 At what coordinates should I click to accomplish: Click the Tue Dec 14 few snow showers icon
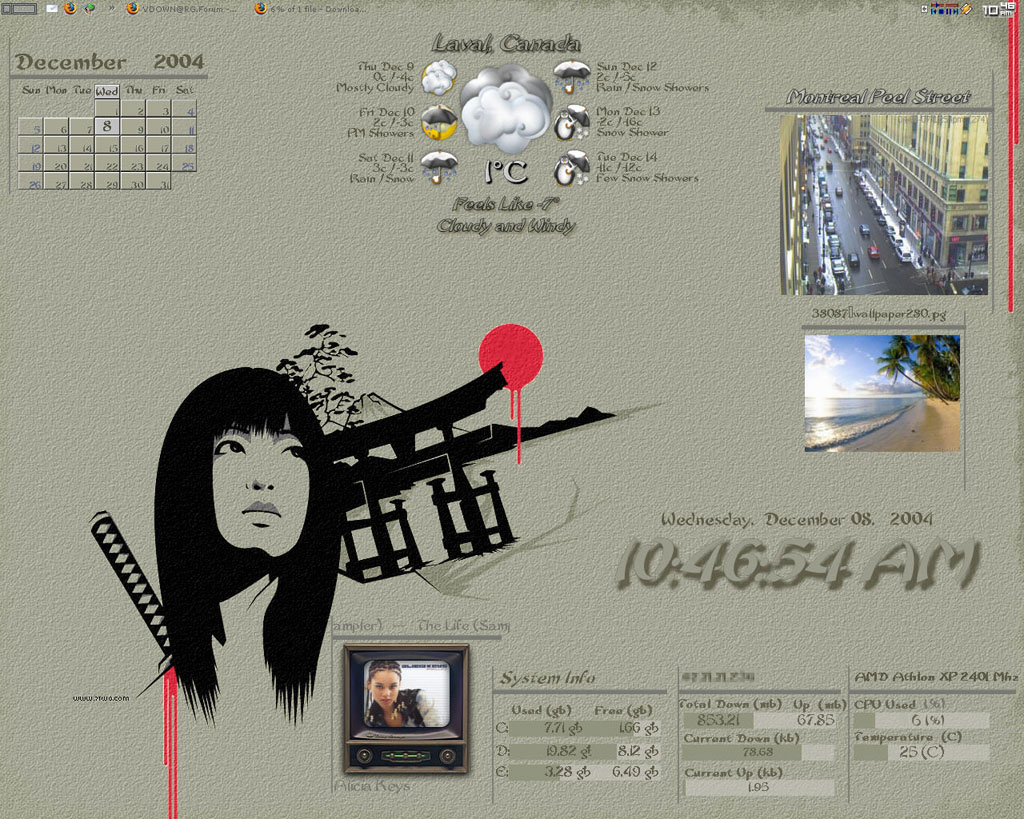point(572,167)
